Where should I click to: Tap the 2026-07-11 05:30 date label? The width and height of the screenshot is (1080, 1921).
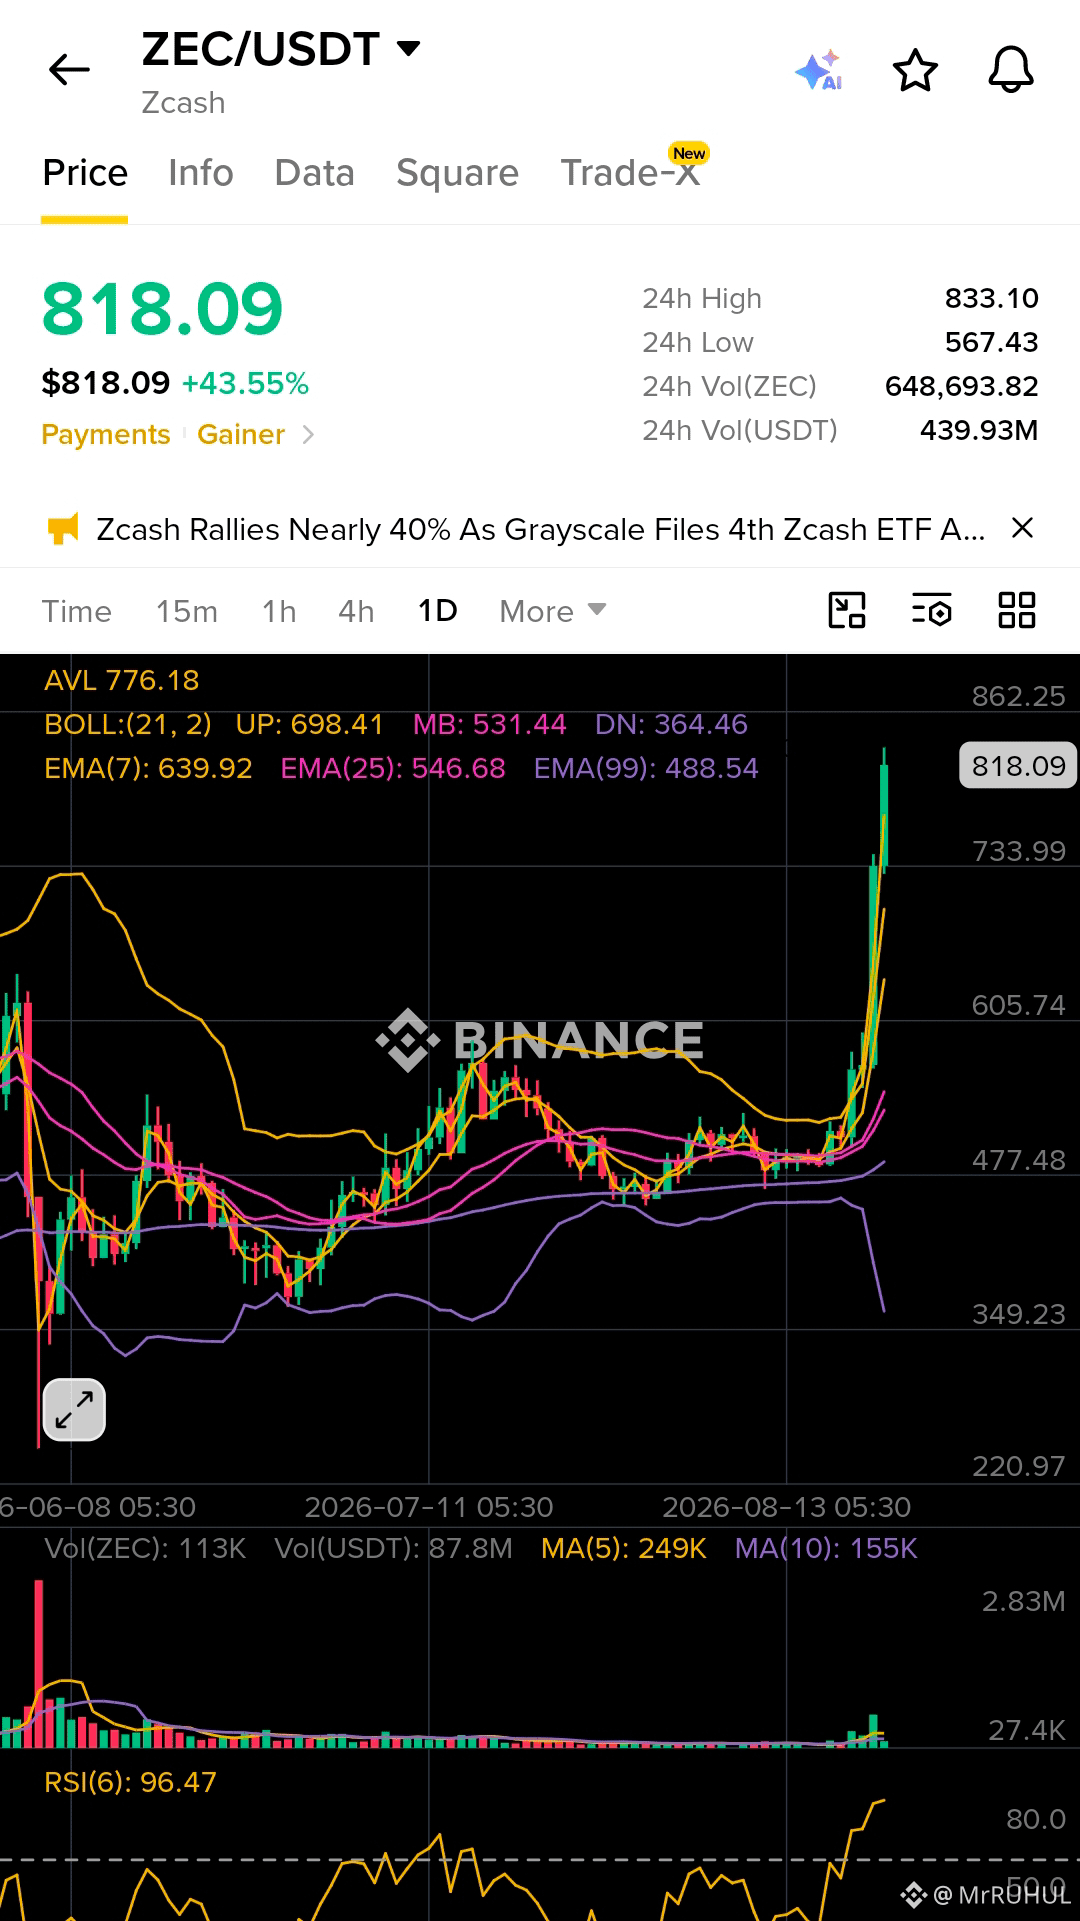[x=429, y=1507]
